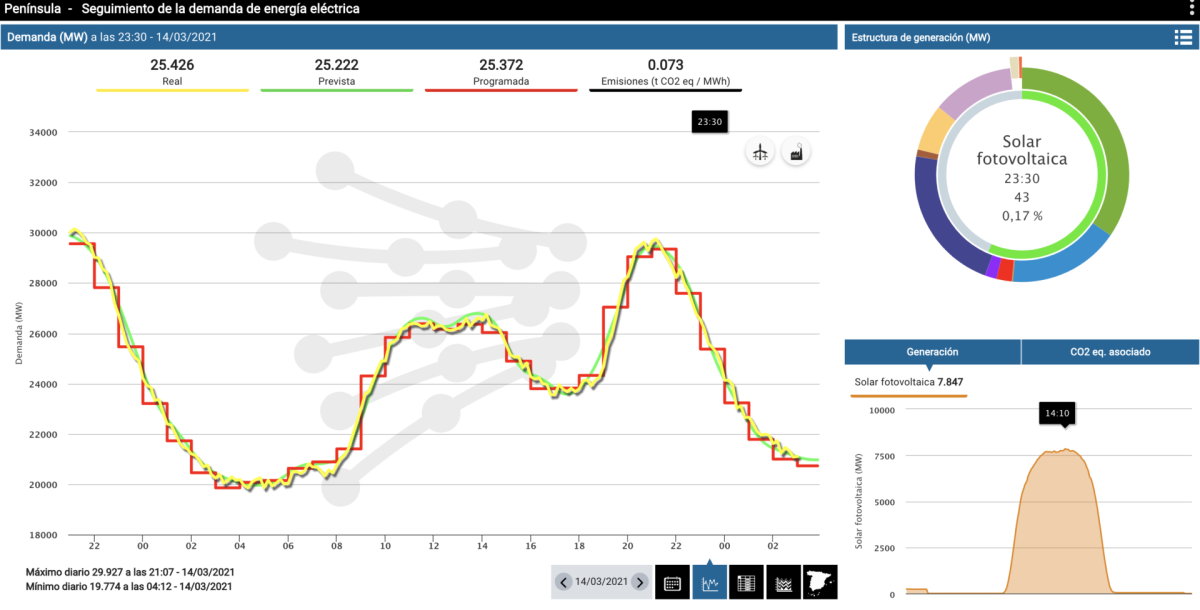This screenshot has height=610, width=1200.
Task: Open the calendar date picker icon
Action: pos(672,582)
